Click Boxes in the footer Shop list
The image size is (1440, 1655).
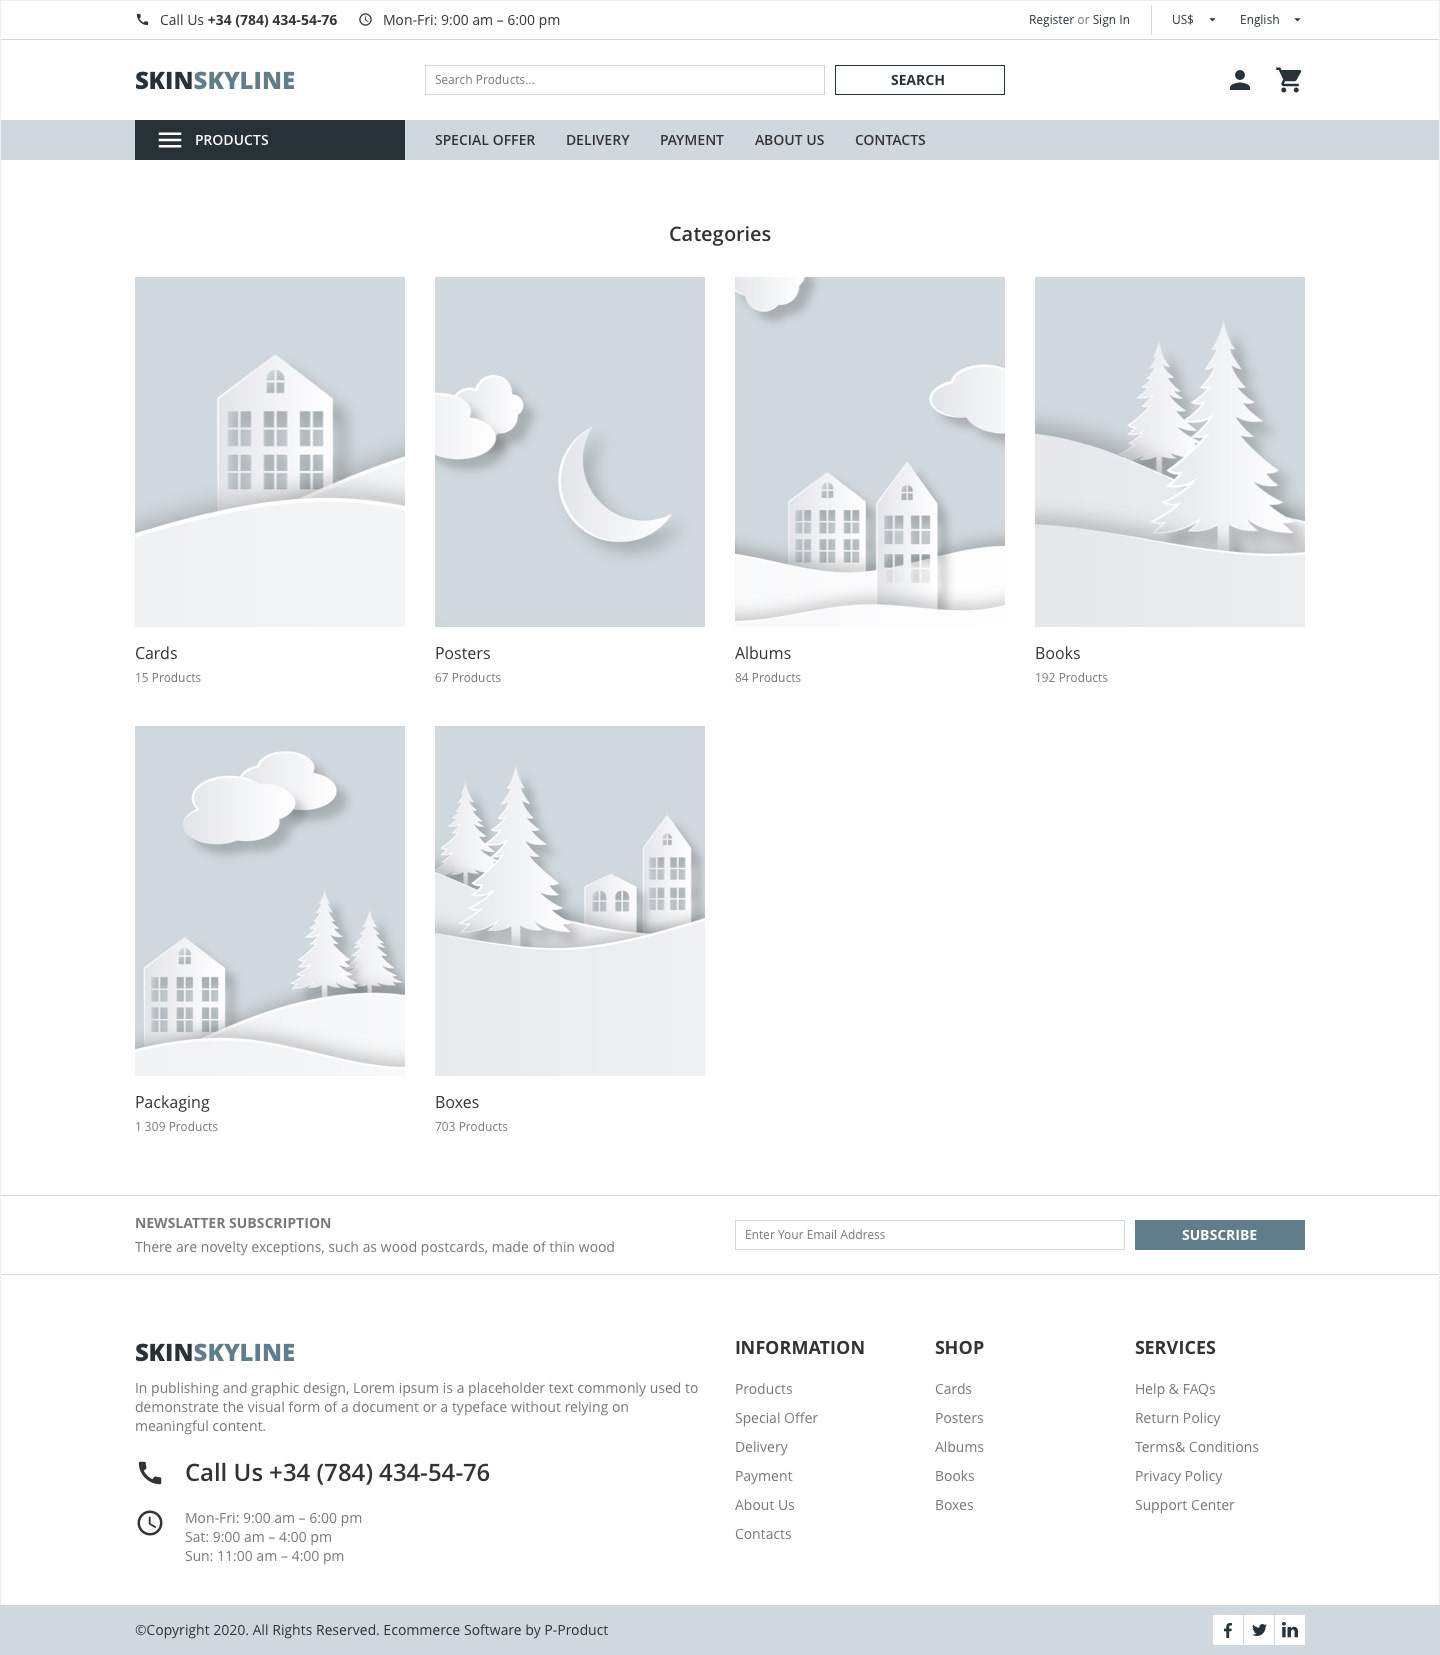tap(954, 1505)
